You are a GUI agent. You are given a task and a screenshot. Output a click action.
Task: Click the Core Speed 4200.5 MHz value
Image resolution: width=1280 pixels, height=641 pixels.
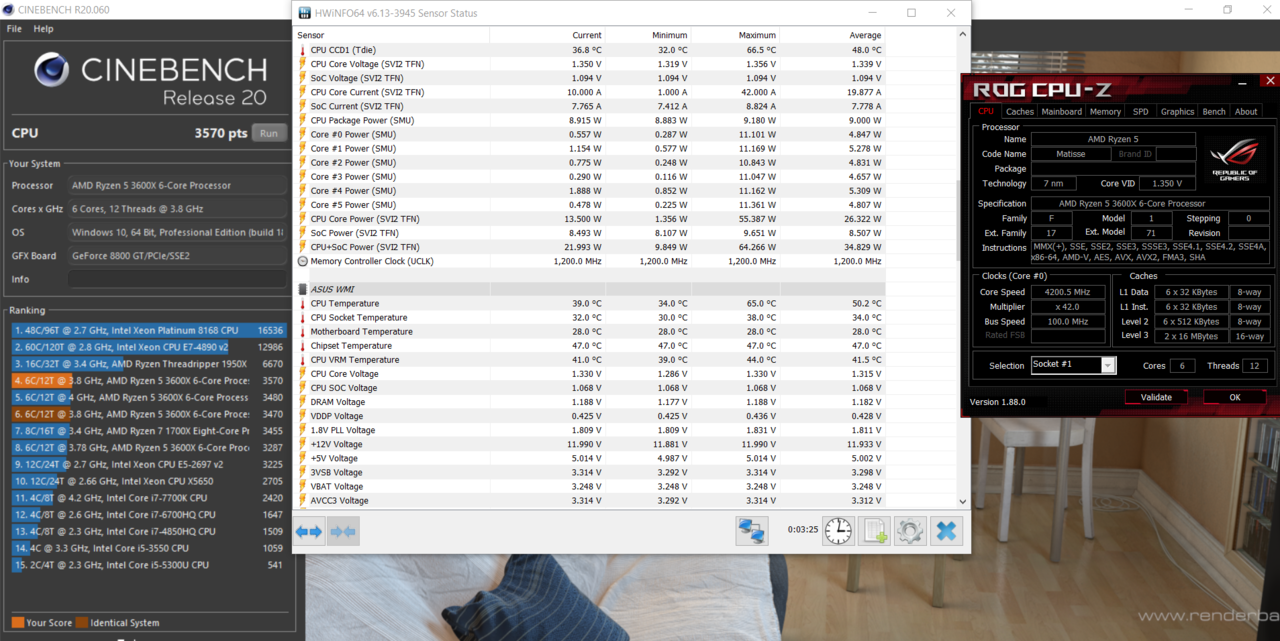pos(1068,293)
